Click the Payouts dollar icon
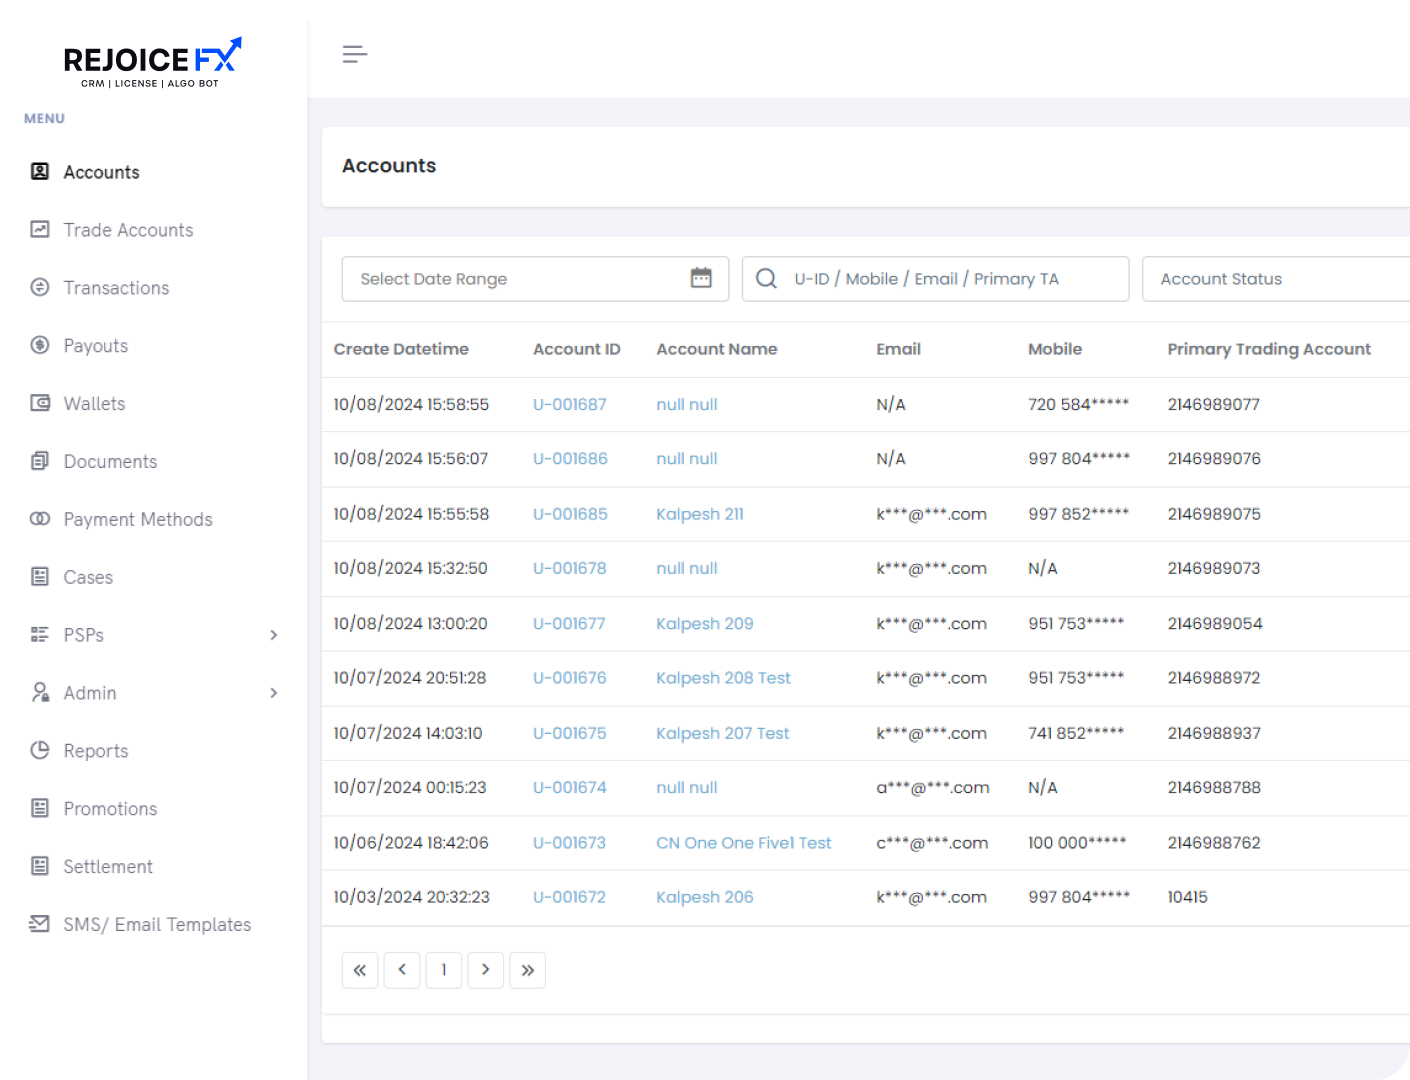This screenshot has height=1080, width=1410. pos(40,345)
